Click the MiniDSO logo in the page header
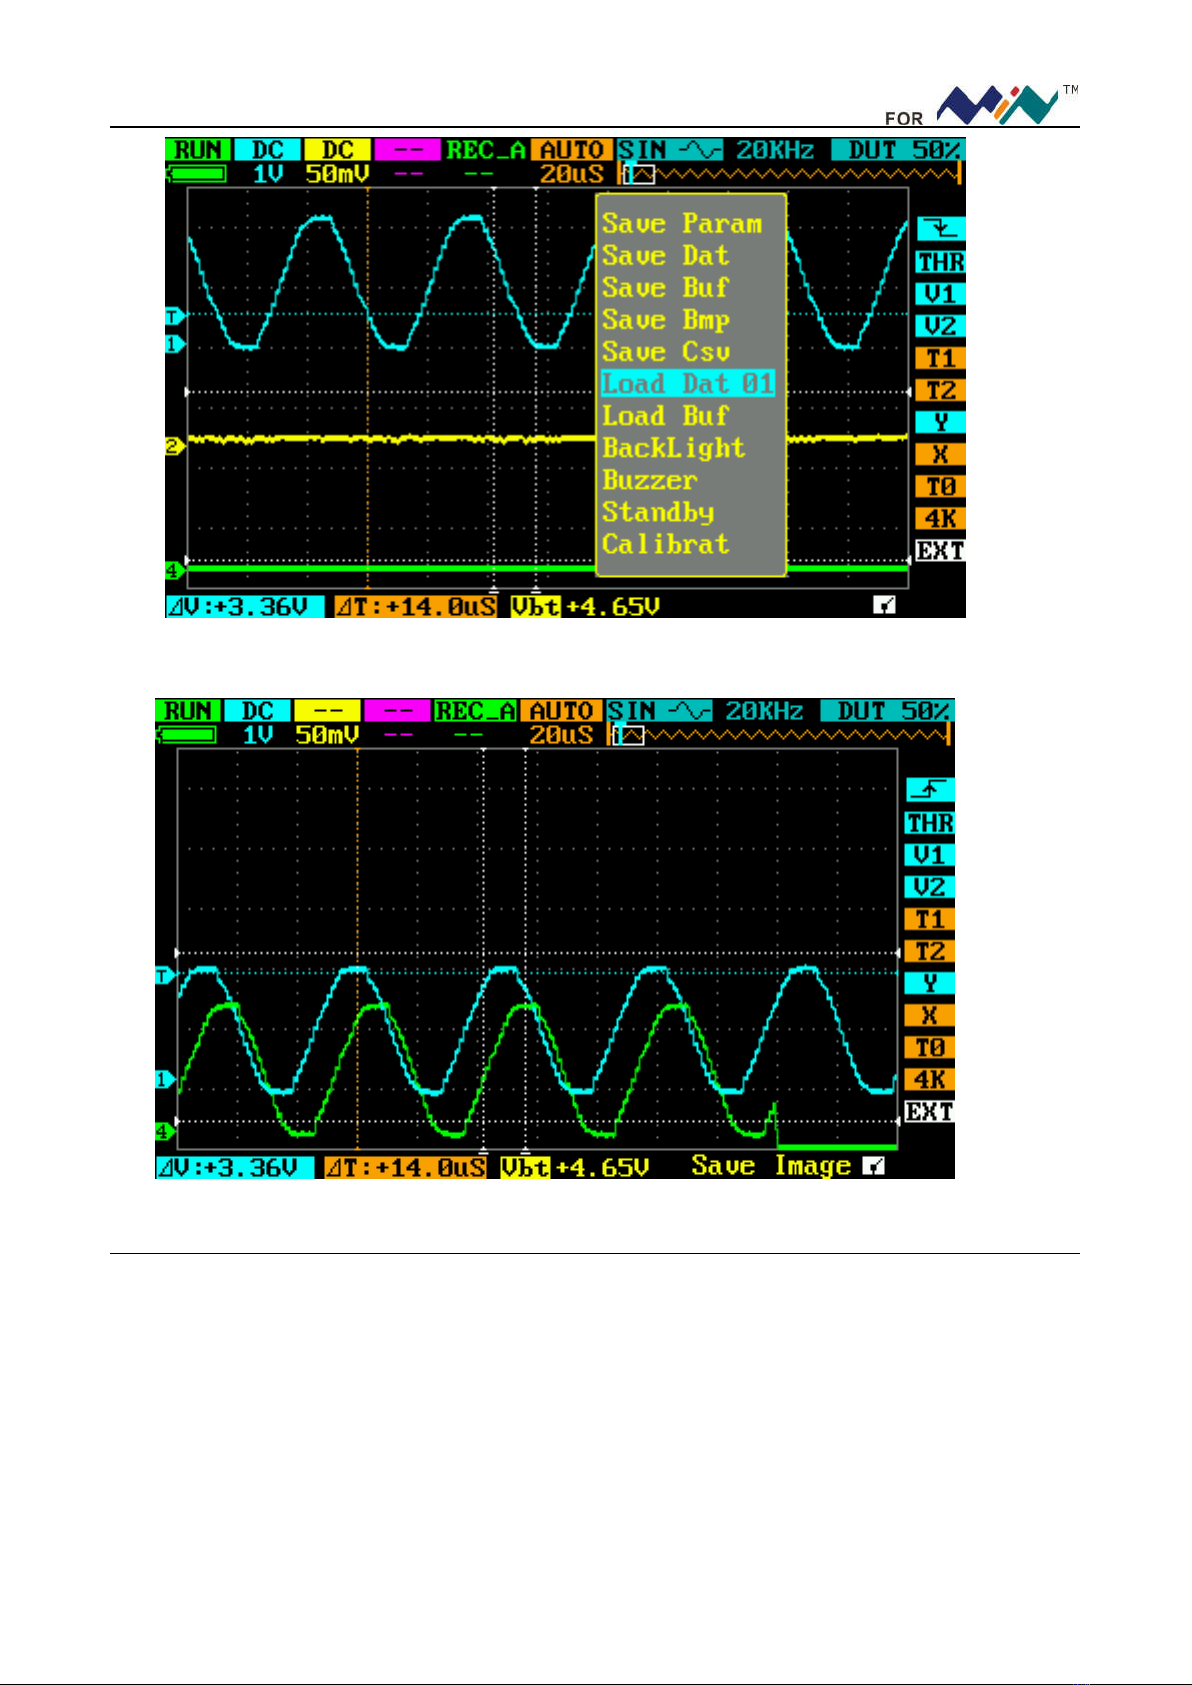The height and width of the screenshot is (1685, 1192). coord(997,104)
